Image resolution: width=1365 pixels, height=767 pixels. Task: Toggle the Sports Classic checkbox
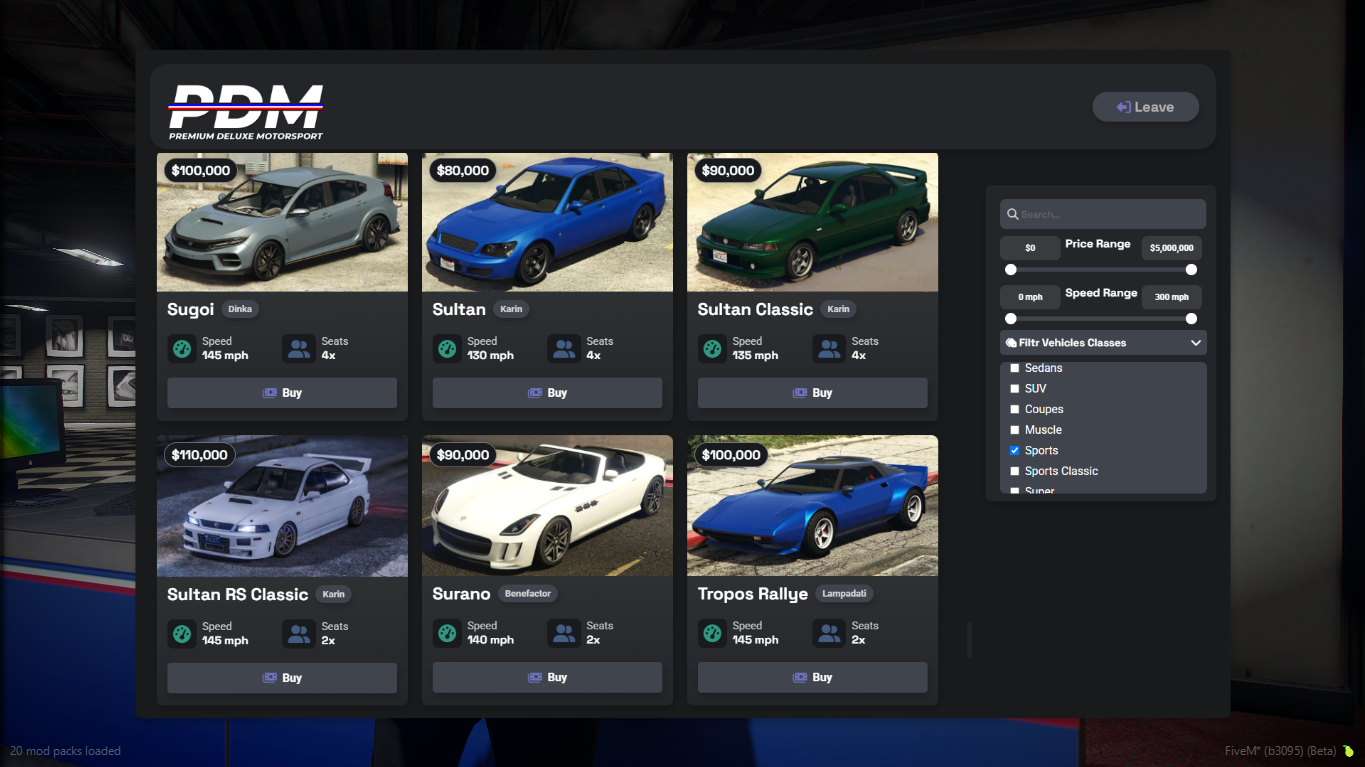pos(1015,471)
